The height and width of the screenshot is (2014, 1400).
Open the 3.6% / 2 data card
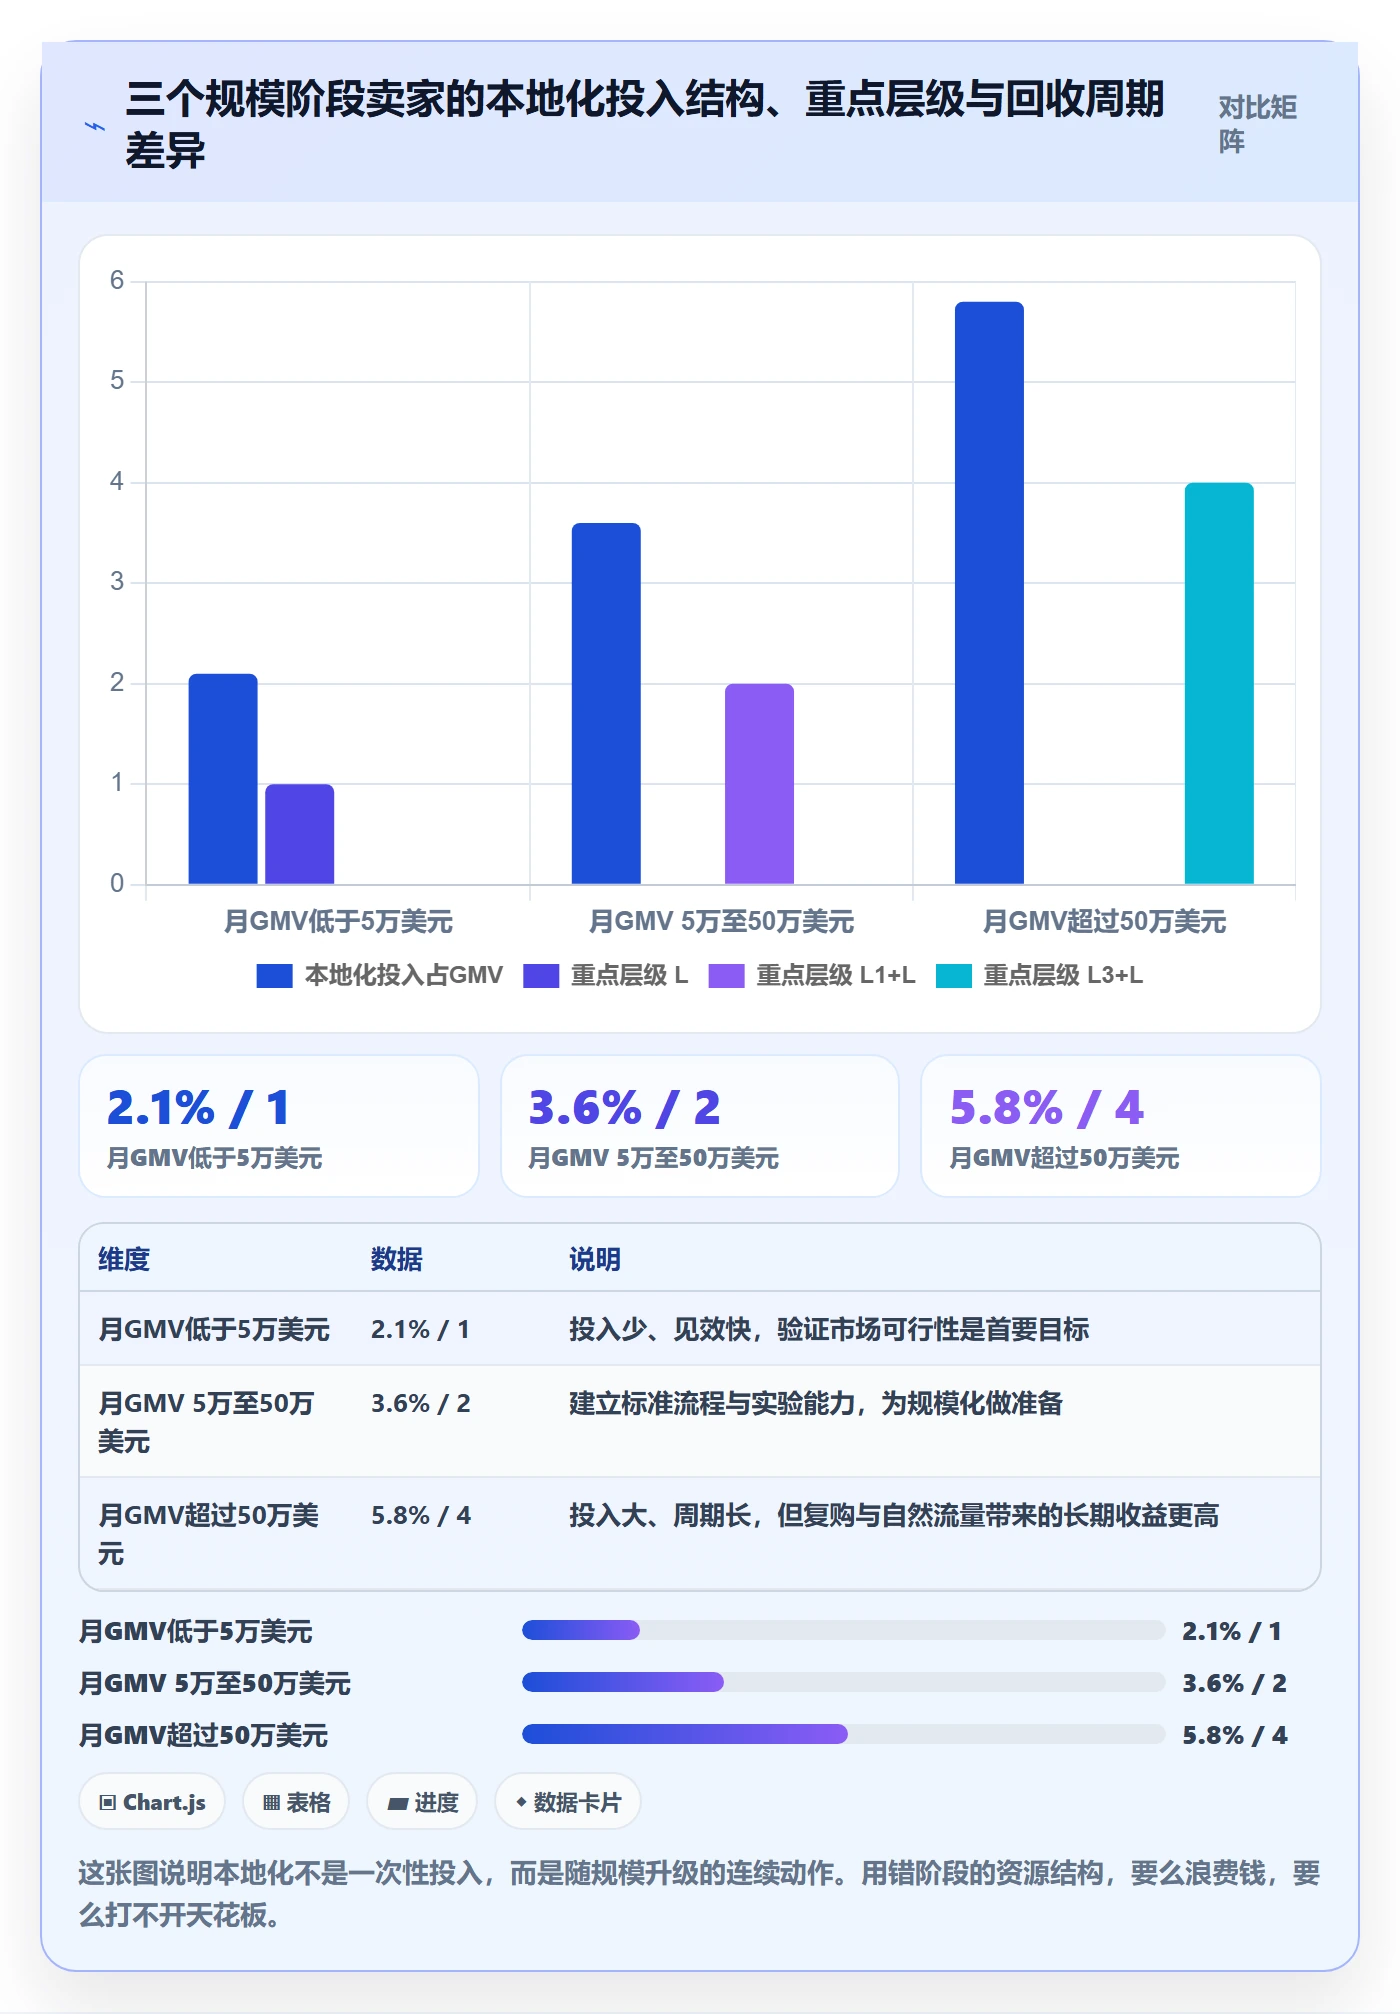pyautogui.click(x=700, y=1126)
